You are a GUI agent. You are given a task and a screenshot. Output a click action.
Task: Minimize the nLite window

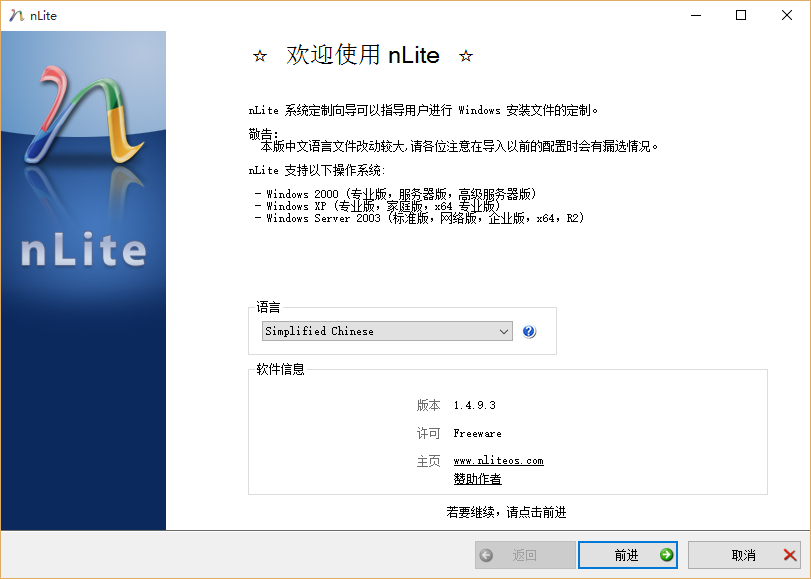[694, 15]
